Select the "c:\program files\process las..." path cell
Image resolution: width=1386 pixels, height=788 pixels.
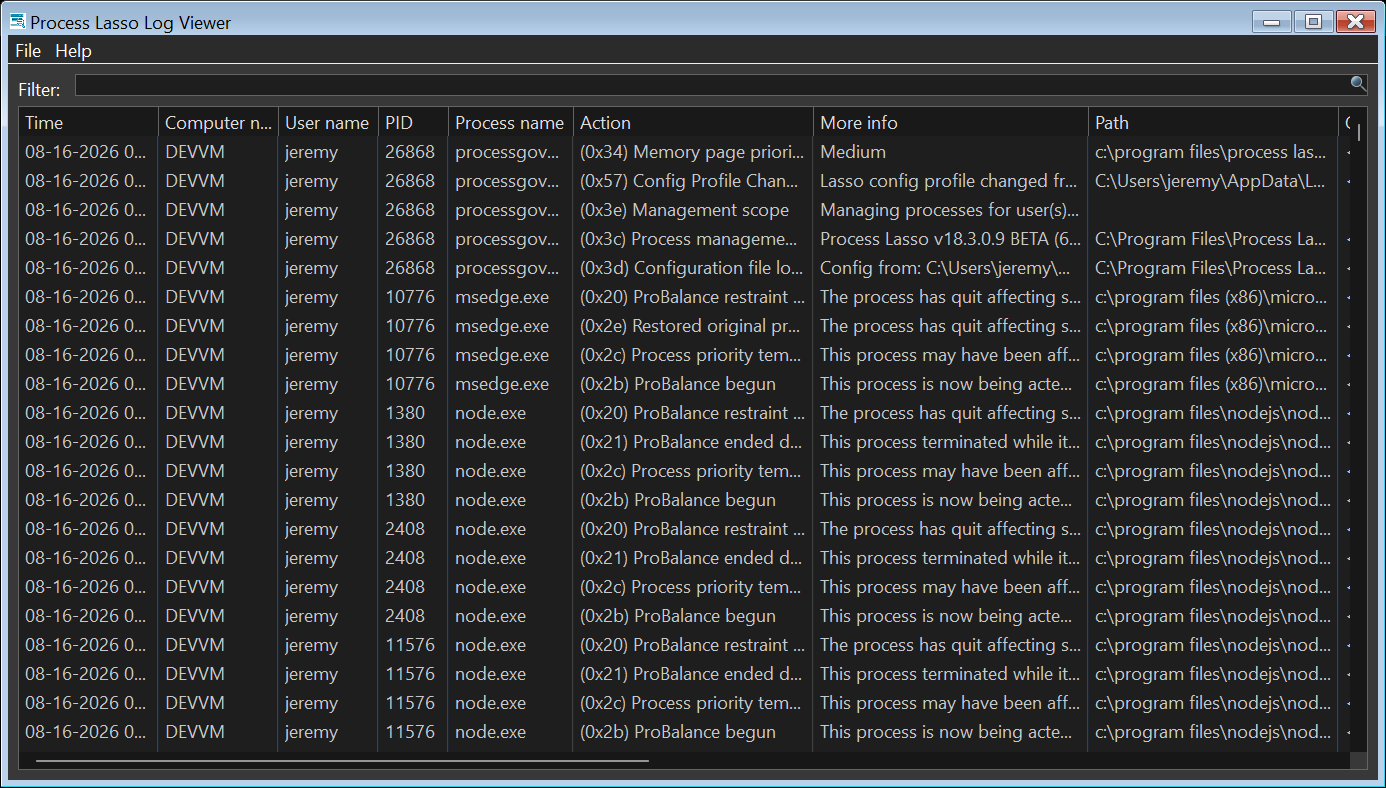click(x=1211, y=152)
